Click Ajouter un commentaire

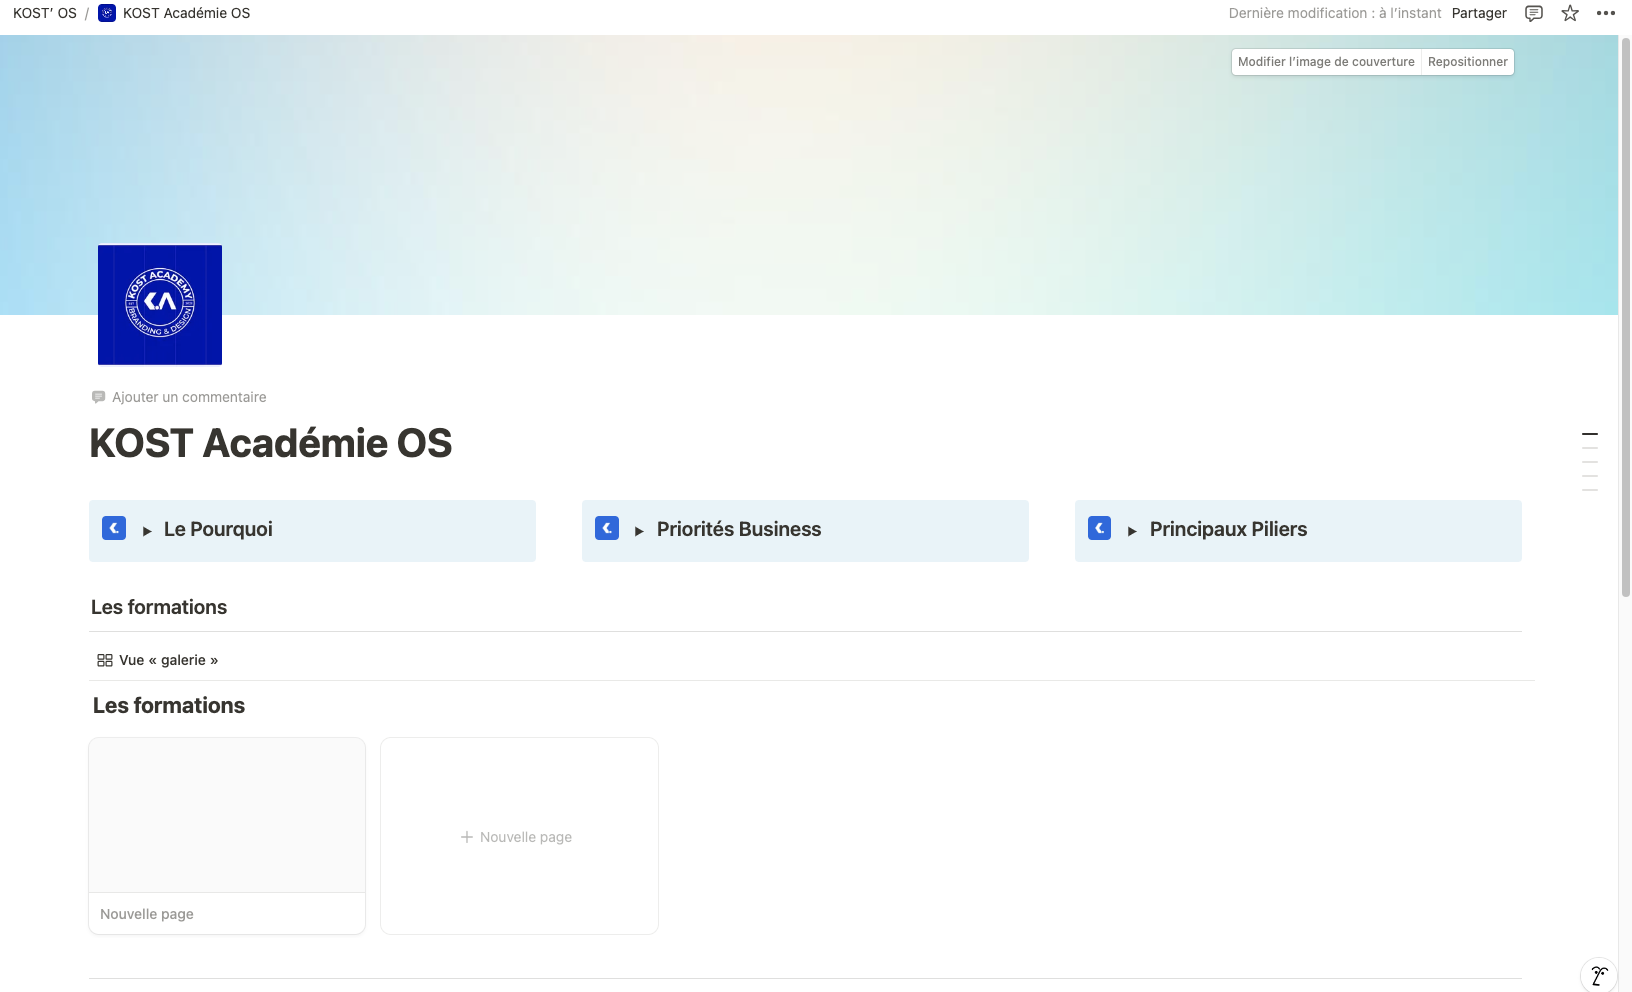[x=179, y=397]
